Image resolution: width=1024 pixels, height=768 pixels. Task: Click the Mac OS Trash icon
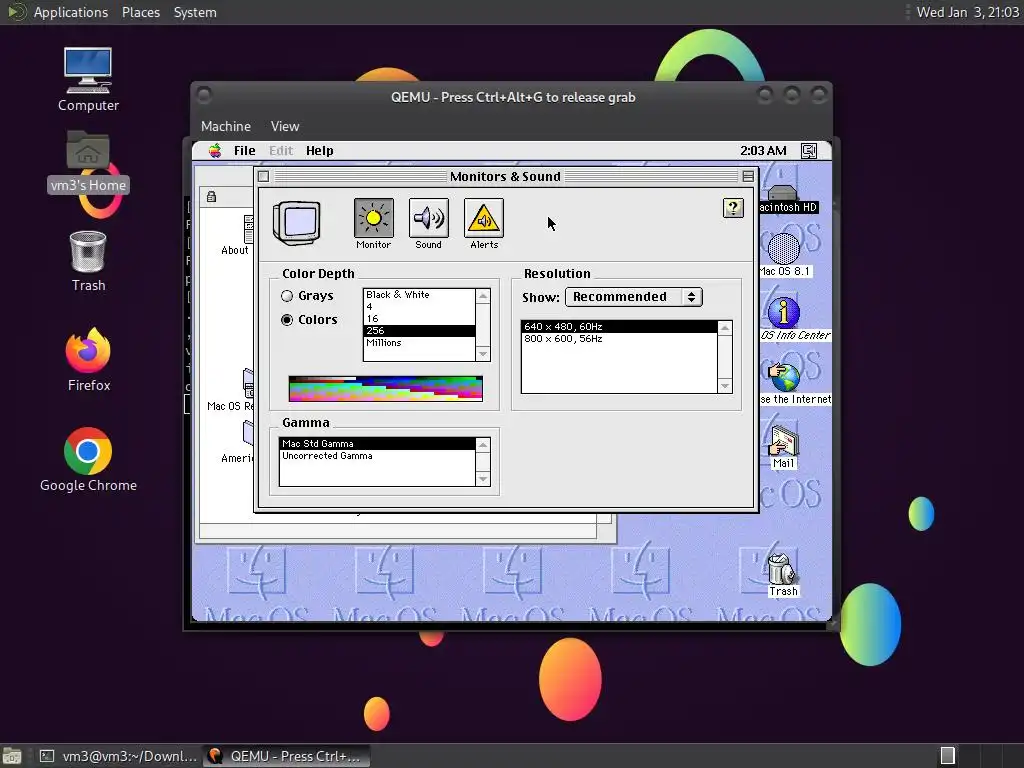(782, 569)
